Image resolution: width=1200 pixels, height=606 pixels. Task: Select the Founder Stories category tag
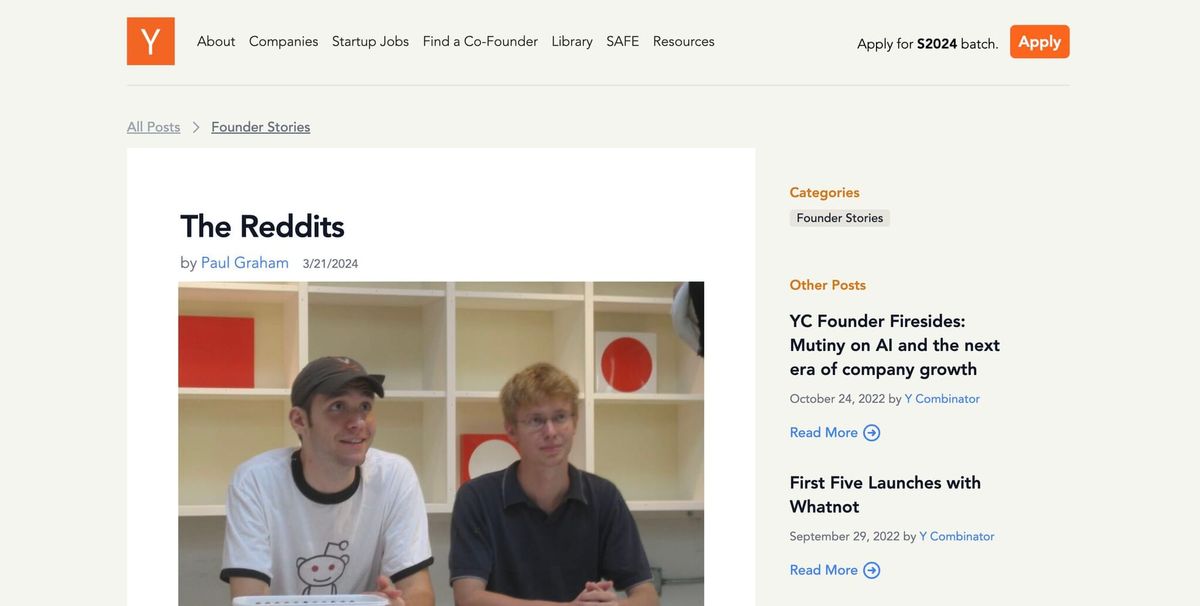(x=839, y=217)
